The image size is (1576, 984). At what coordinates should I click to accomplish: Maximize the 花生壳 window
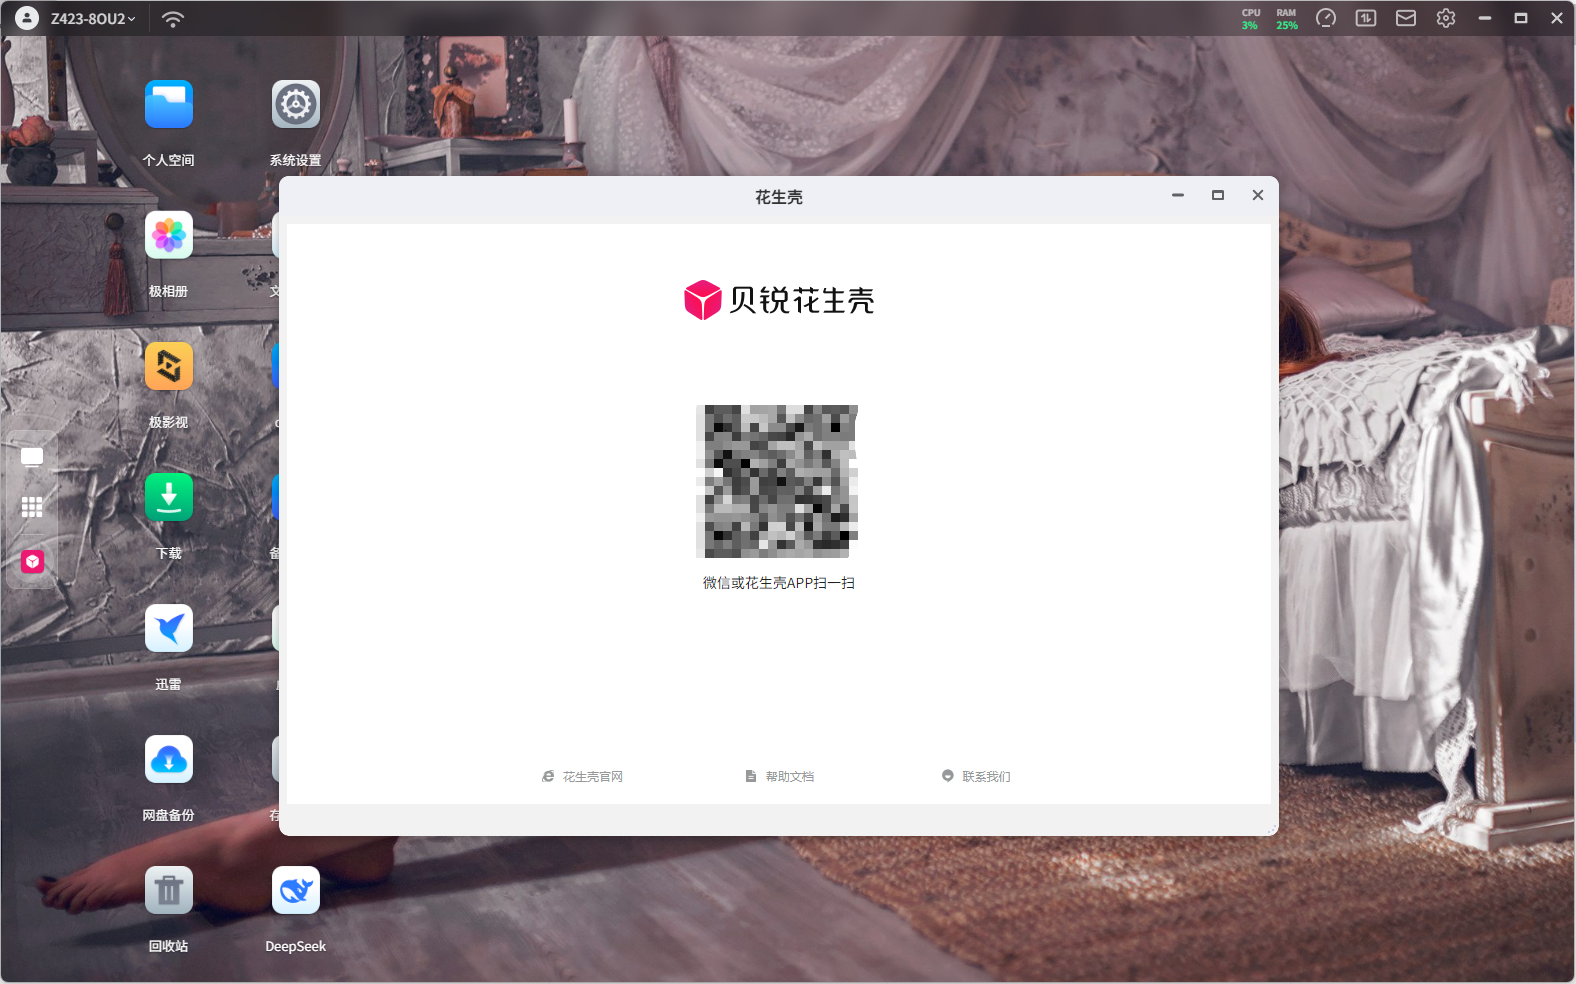tap(1218, 195)
